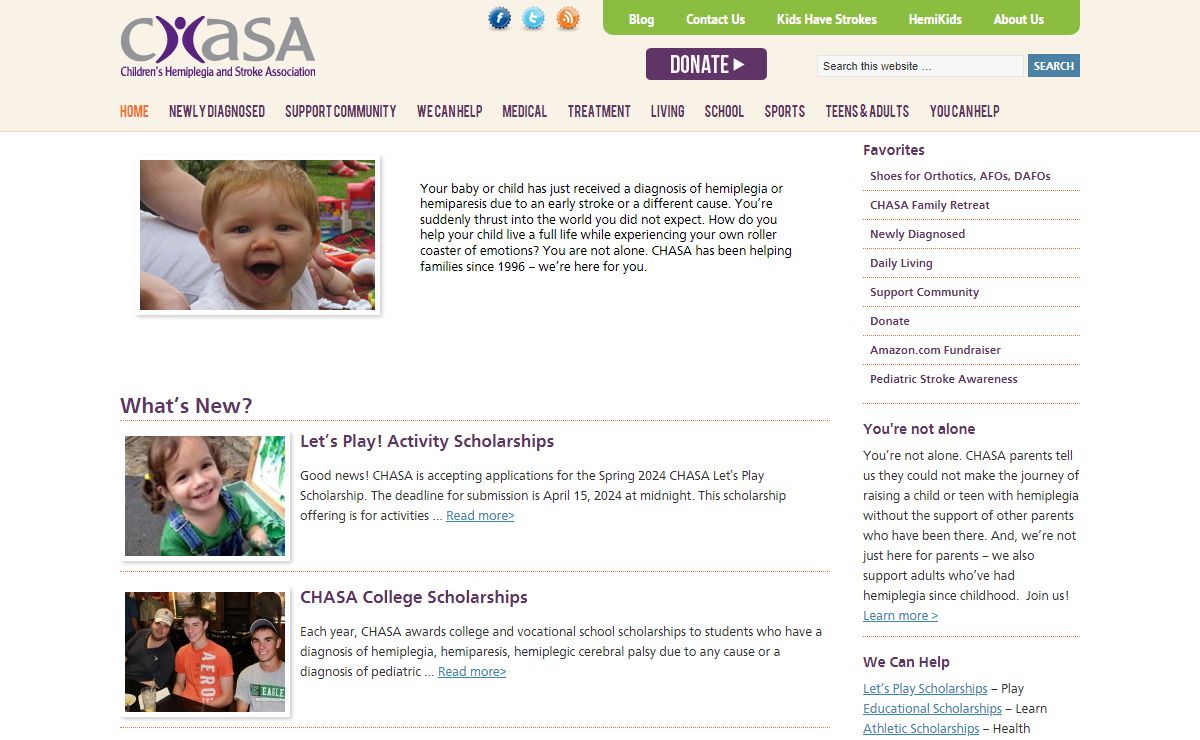
Task: Go to the Treatment menu
Action: [x=599, y=111]
